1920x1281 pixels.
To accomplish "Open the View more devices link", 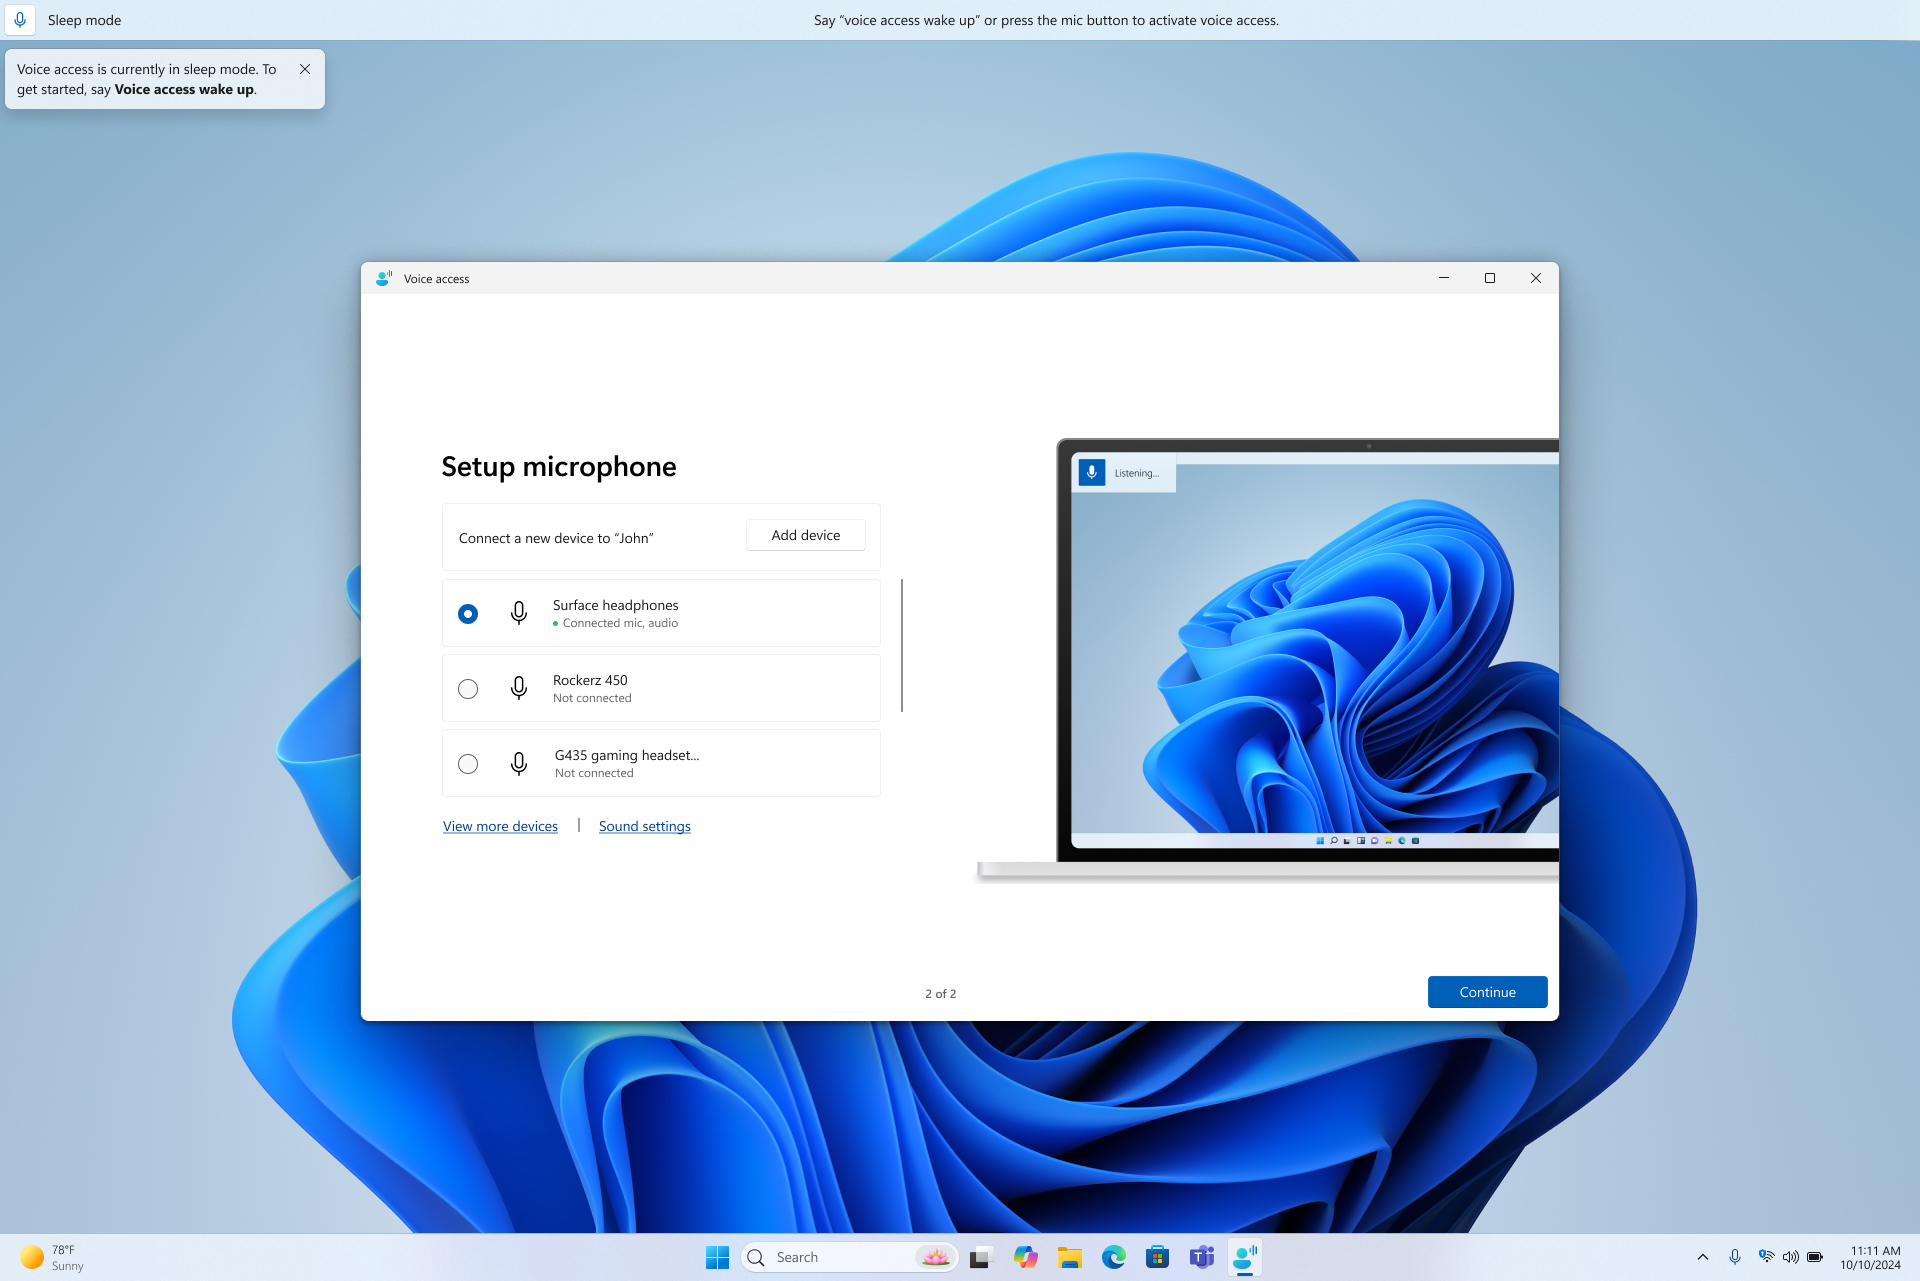I will click(500, 826).
